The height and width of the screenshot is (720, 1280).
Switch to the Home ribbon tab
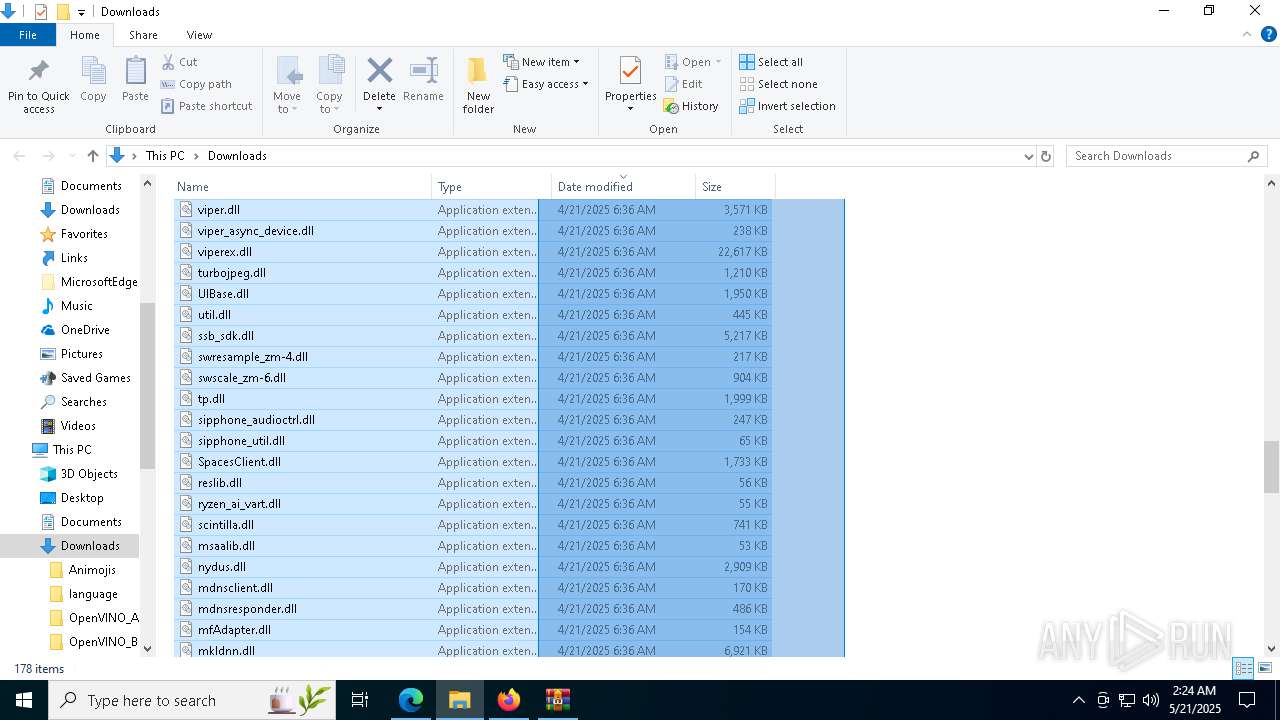pyautogui.click(x=85, y=35)
